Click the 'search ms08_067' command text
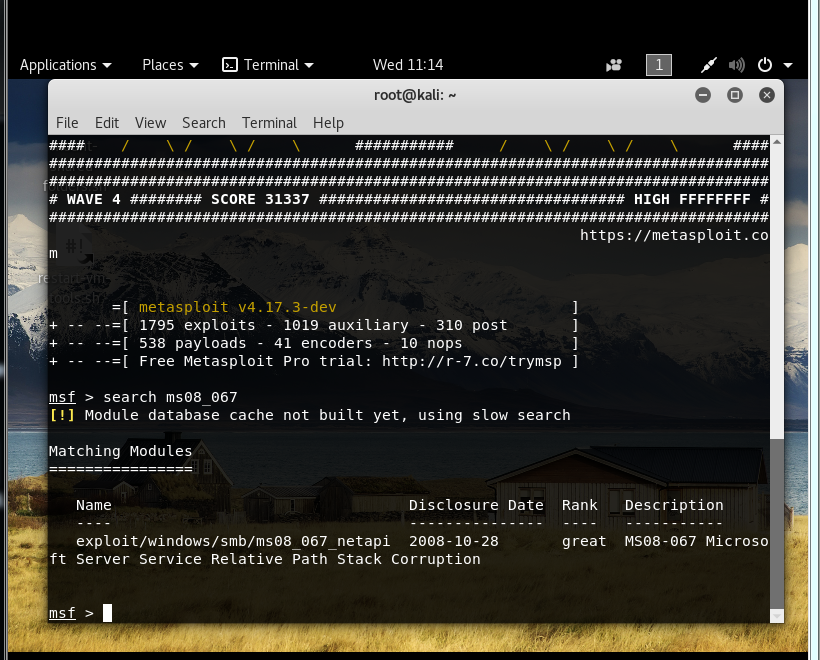The width and height of the screenshot is (820, 660). click(x=170, y=397)
